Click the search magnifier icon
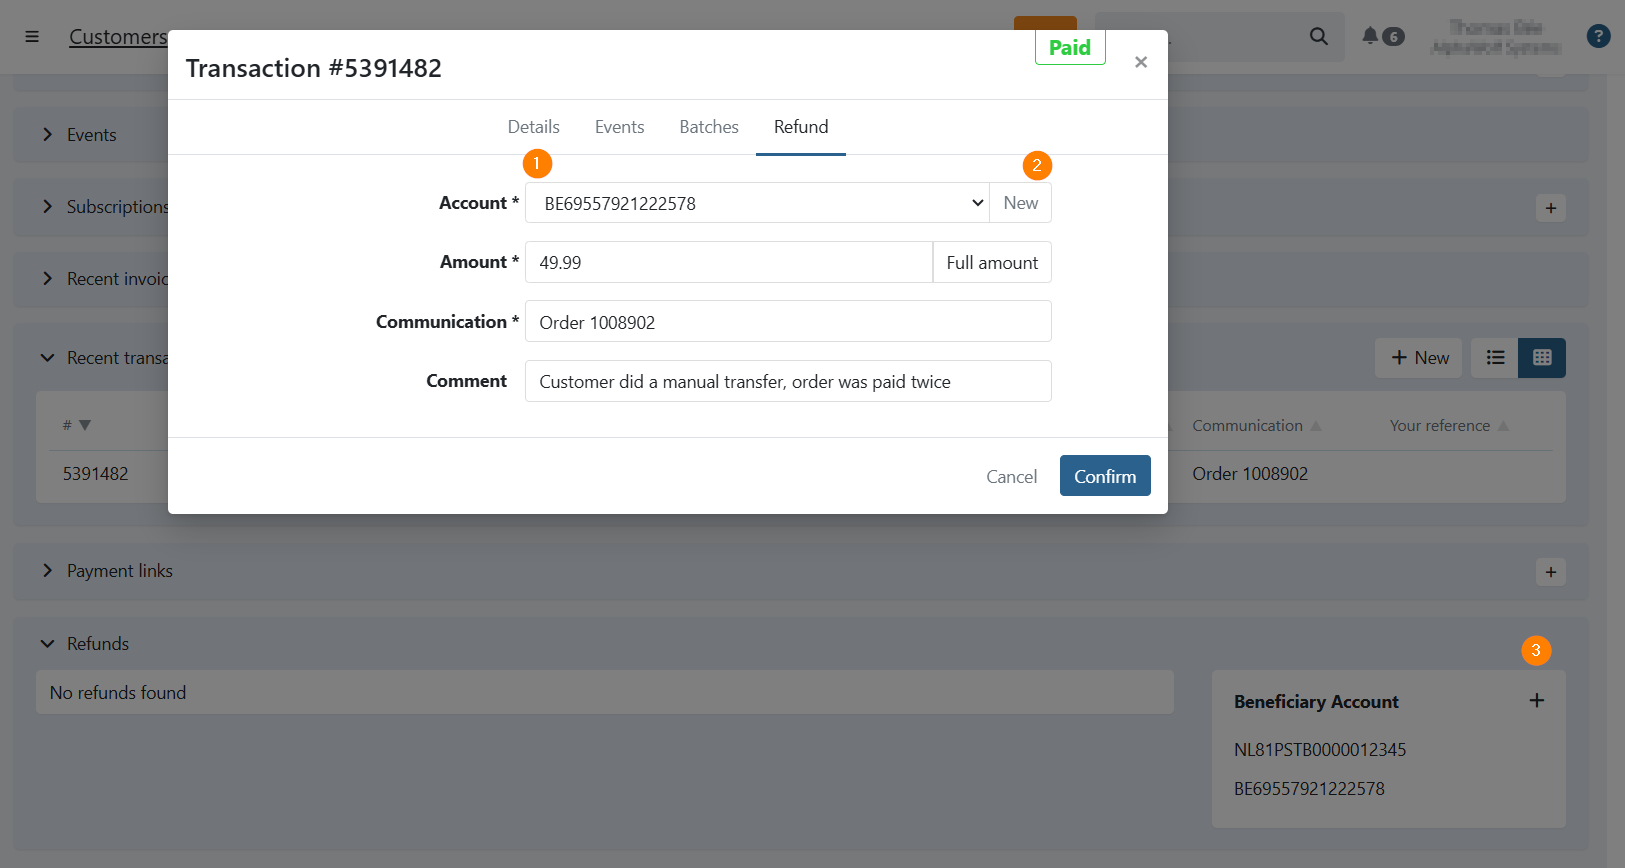1625x868 pixels. point(1319,37)
